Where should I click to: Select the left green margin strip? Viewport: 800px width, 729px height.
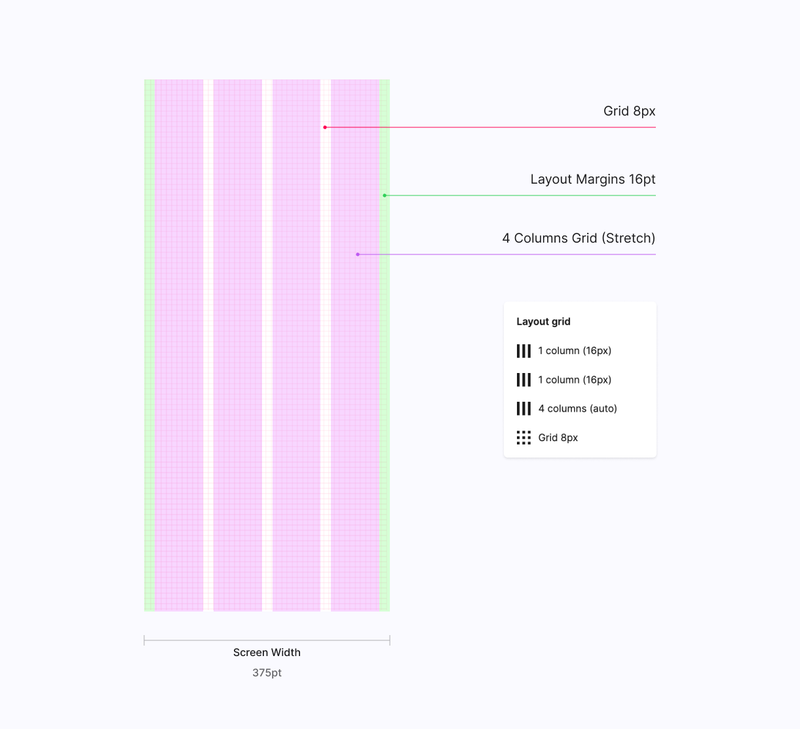(149, 345)
